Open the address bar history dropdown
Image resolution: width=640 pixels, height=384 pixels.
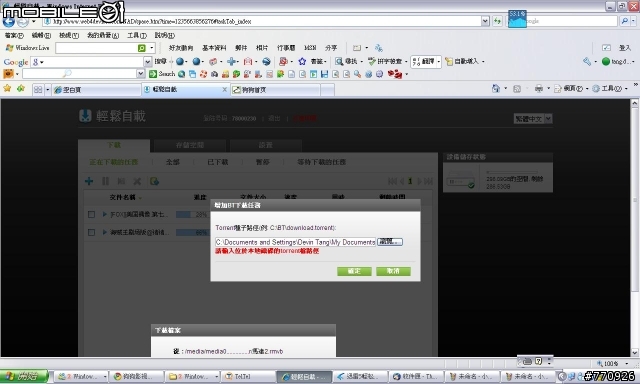click(x=485, y=21)
